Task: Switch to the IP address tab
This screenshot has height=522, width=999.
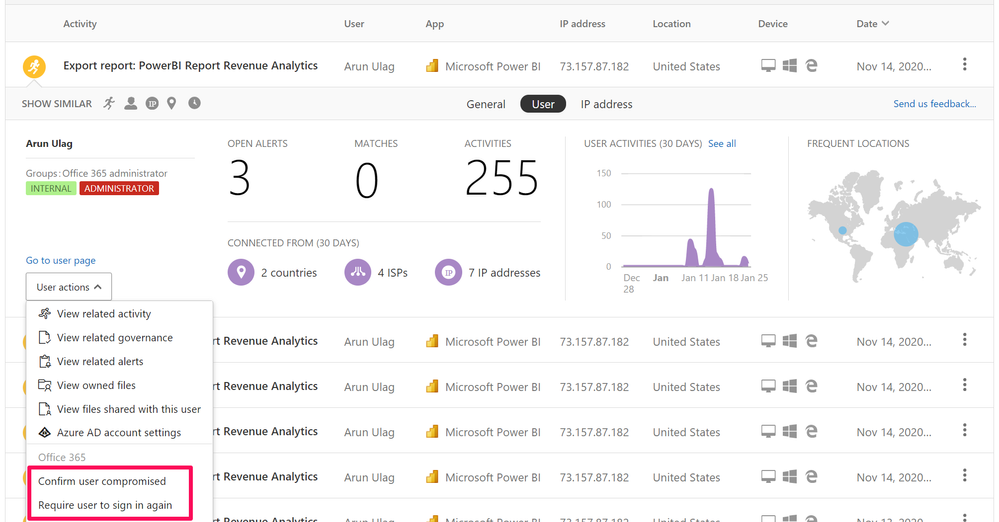Action: click(x=607, y=104)
